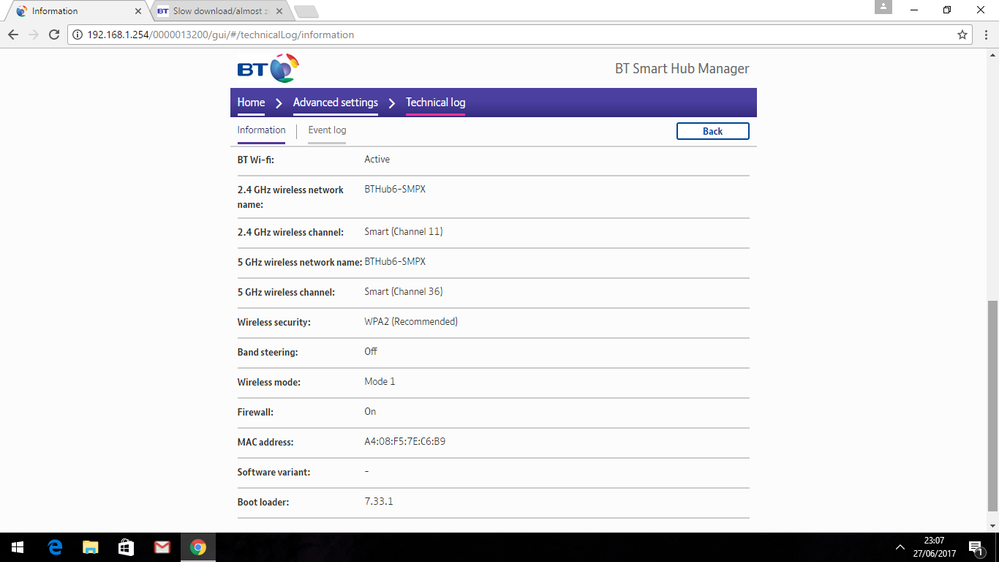Close the Slow download tab
Image resolution: width=999 pixels, height=562 pixels.
(279, 11)
